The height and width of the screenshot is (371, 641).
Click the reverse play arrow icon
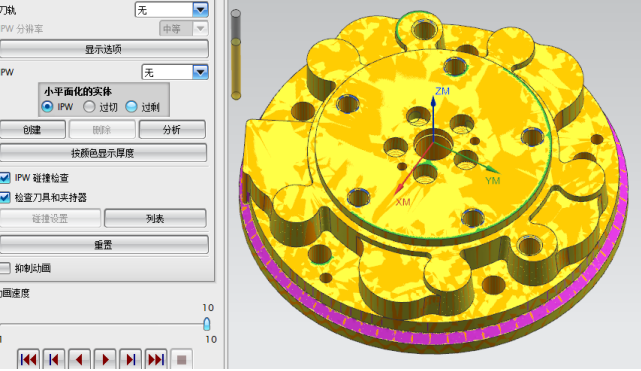click(79, 360)
